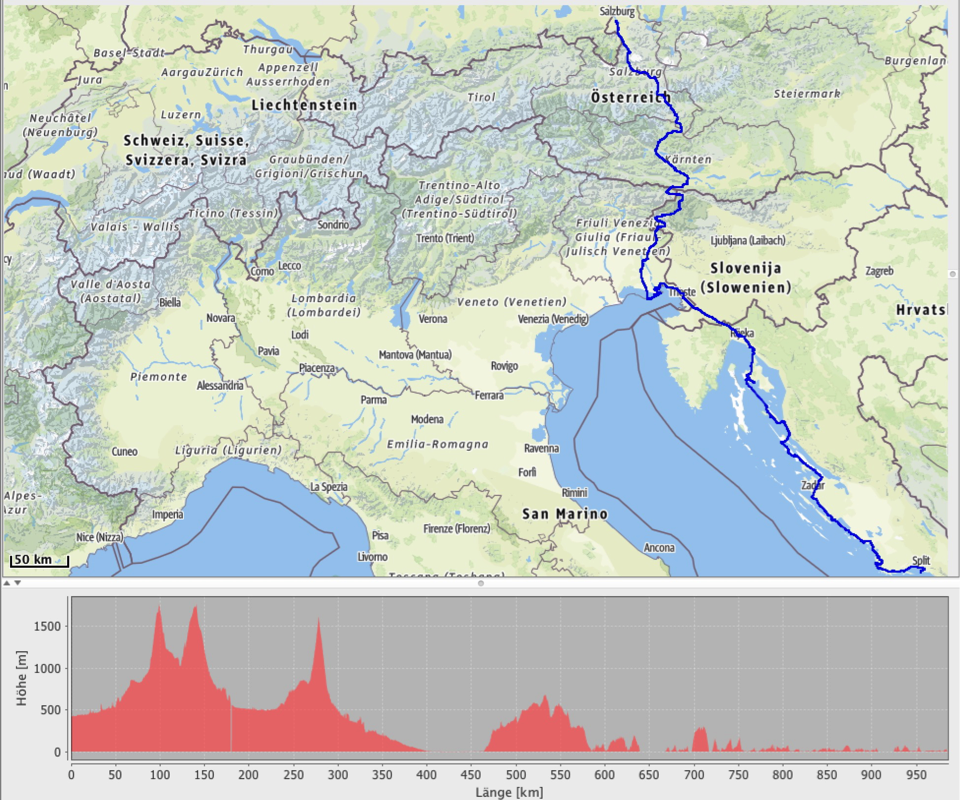Click the "Länge [km]" axis title
The height and width of the screenshot is (800, 960).
tap(508, 790)
